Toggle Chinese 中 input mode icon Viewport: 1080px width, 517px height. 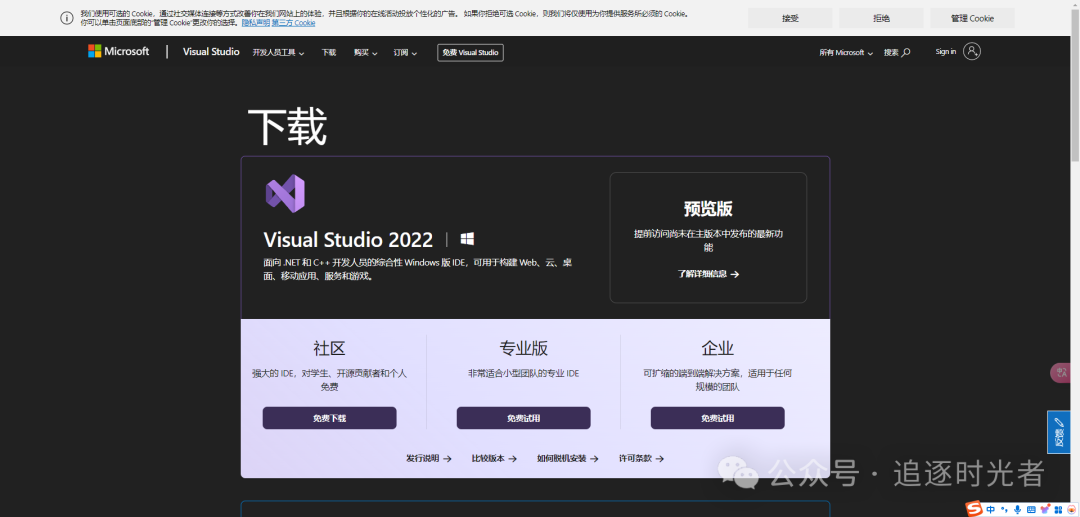pyautogui.click(x=990, y=509)
